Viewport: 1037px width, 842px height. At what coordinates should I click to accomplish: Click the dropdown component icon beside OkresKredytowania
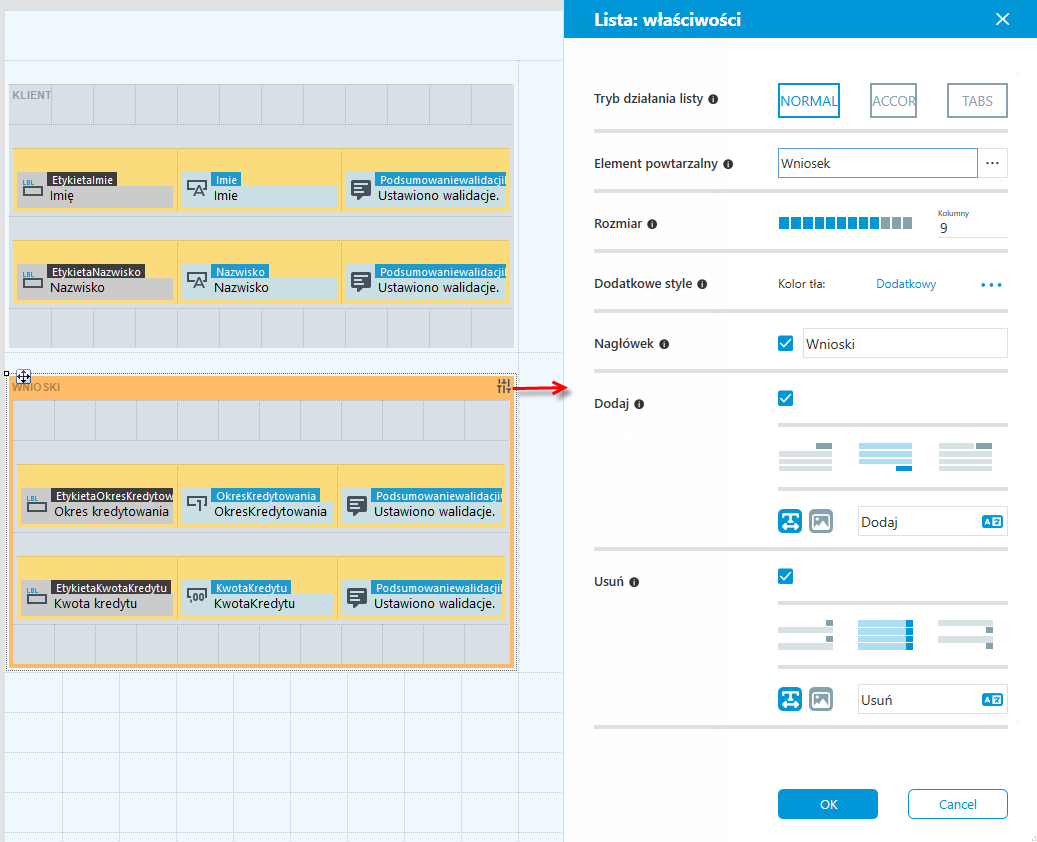196,504
